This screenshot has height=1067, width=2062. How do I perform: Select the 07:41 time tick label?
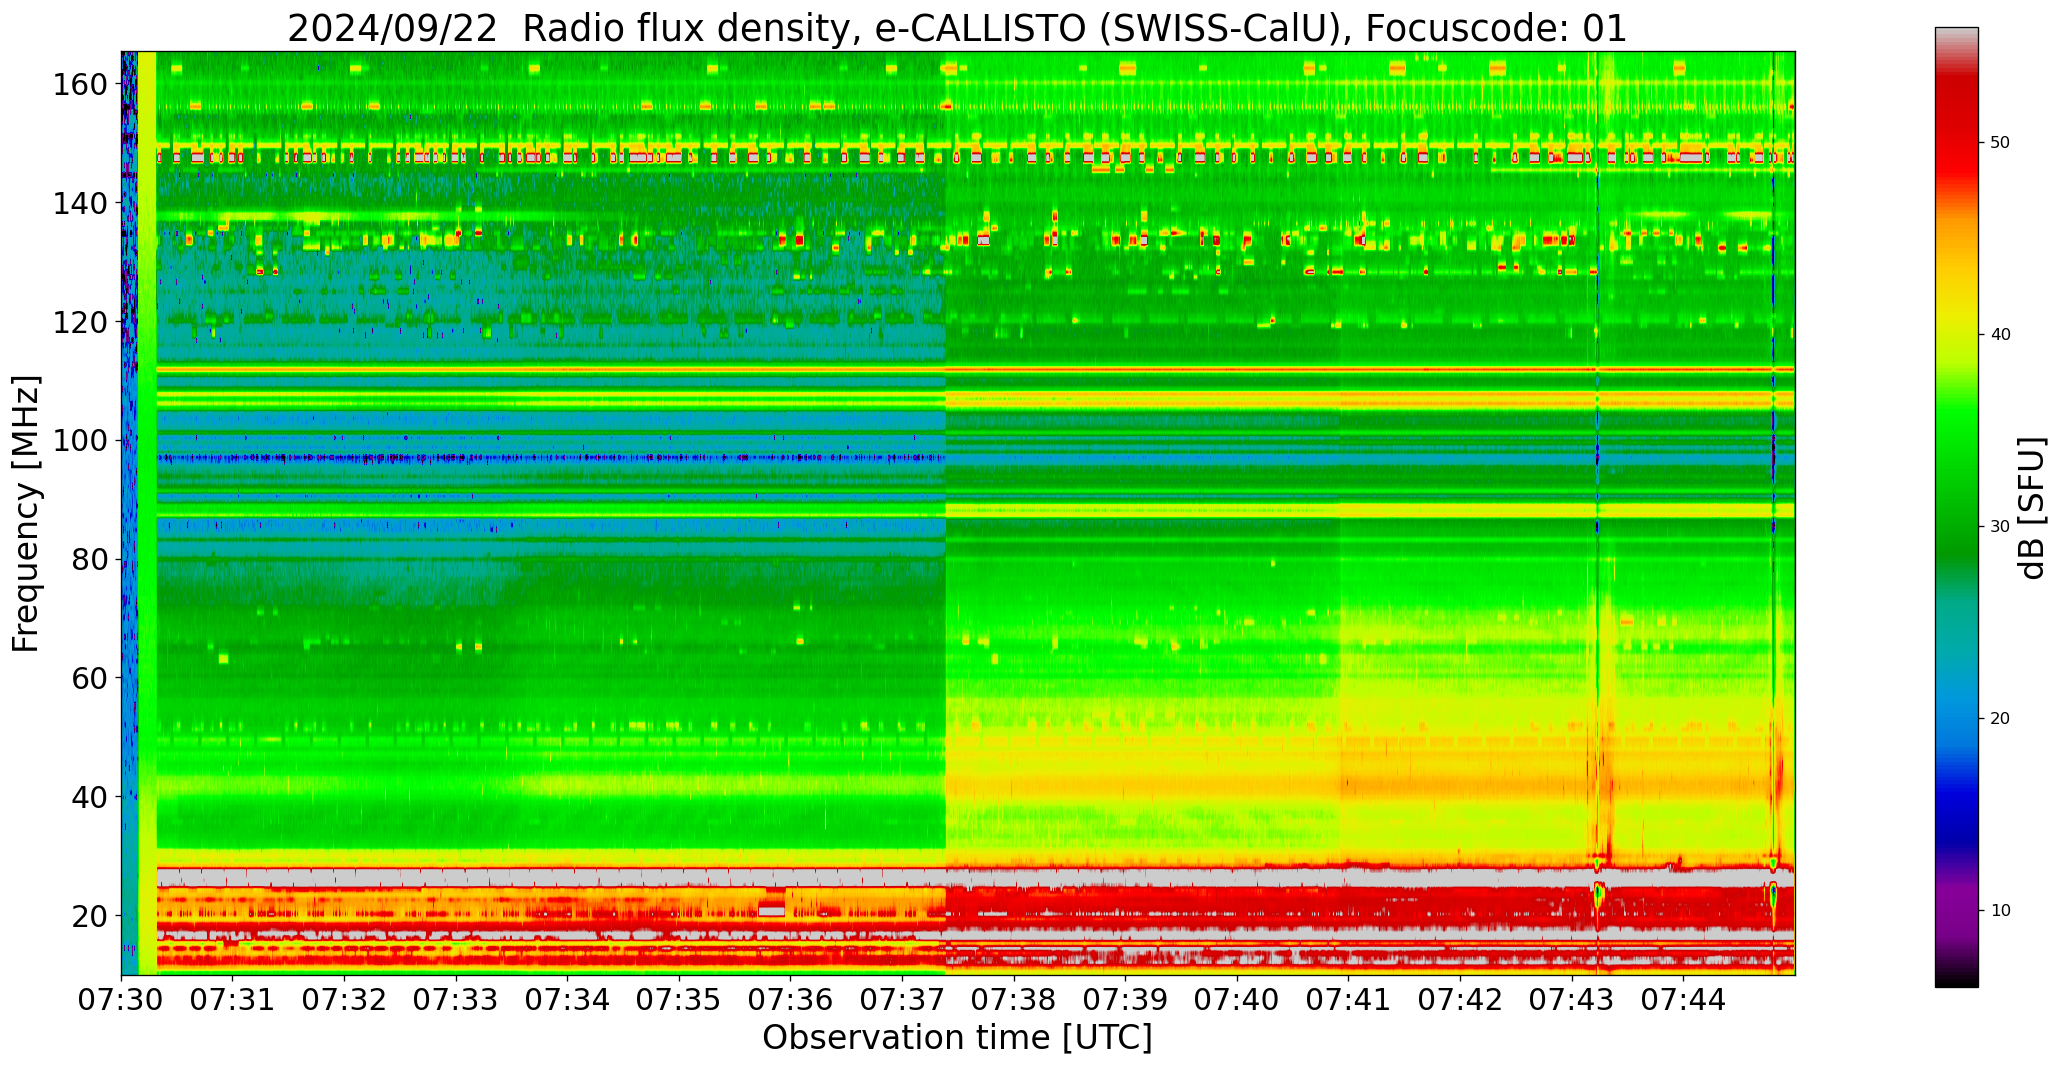tap(1349, 999)
